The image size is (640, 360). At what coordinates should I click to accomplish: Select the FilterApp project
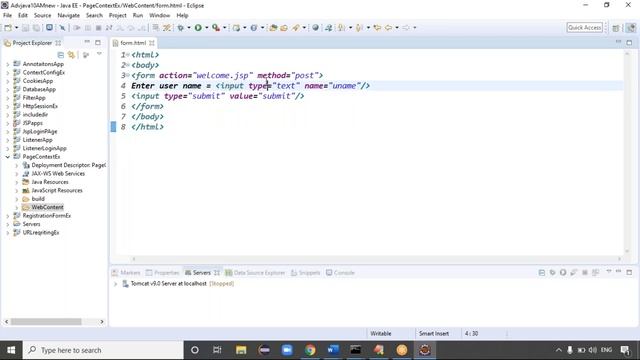34,98
